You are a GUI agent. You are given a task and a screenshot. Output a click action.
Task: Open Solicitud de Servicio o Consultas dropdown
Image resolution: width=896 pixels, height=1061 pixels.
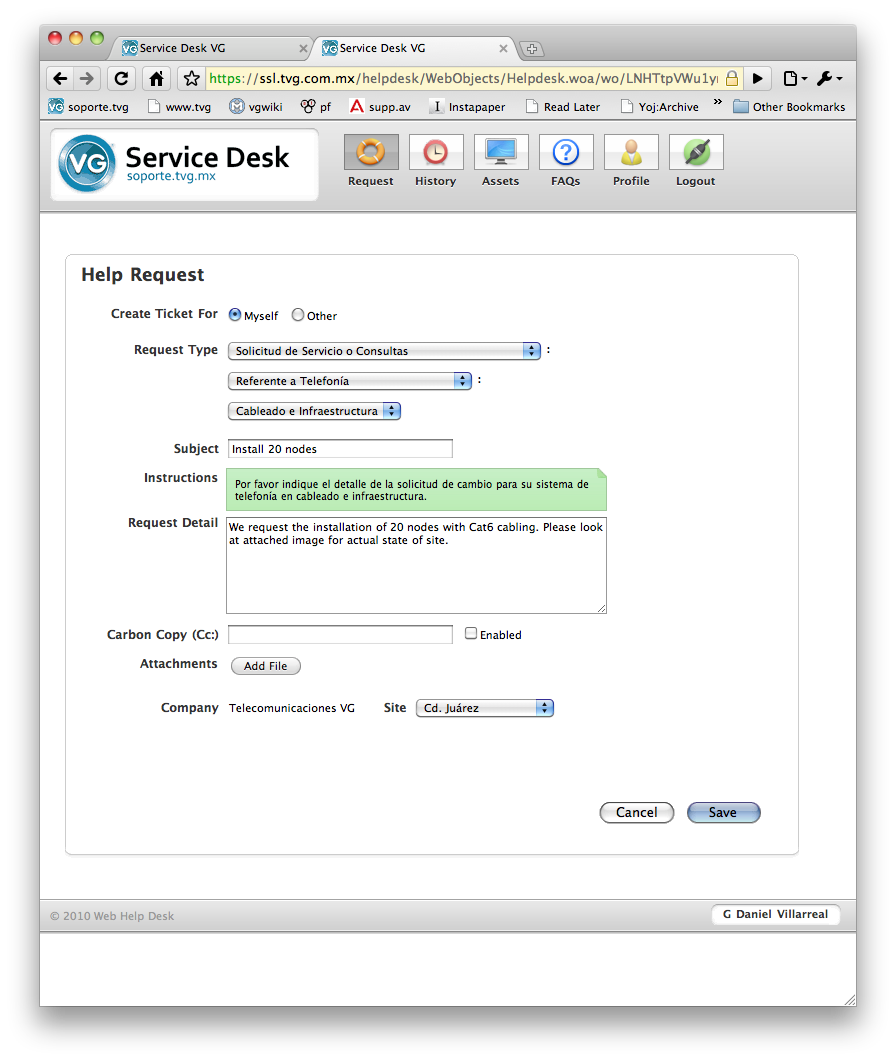click(384, 351)
